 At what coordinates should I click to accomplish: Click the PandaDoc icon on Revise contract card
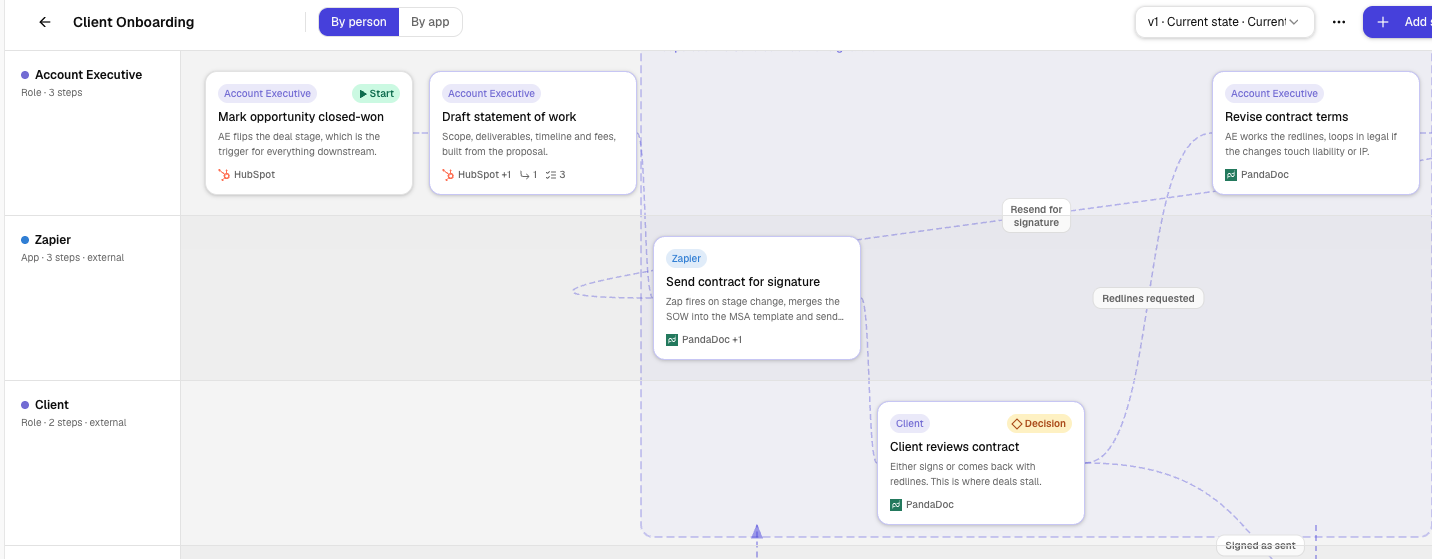coord(1231,175)
